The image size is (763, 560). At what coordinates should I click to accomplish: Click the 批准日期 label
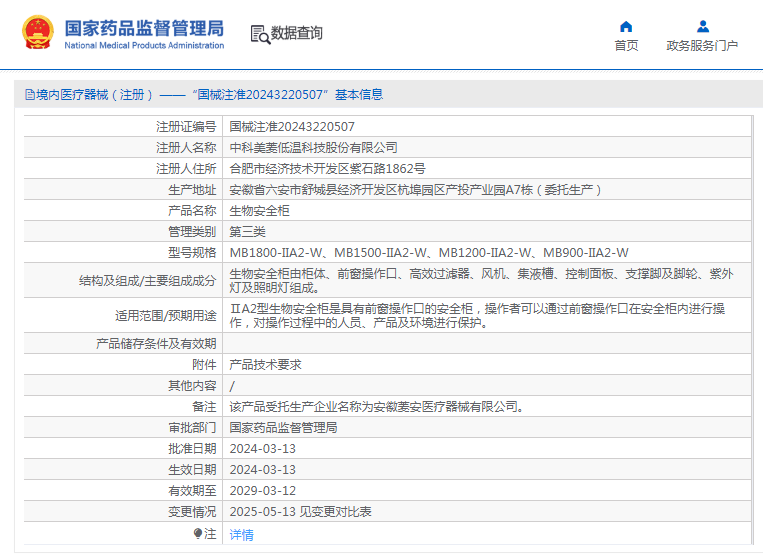pyautogui.click(x=192, y=449)
